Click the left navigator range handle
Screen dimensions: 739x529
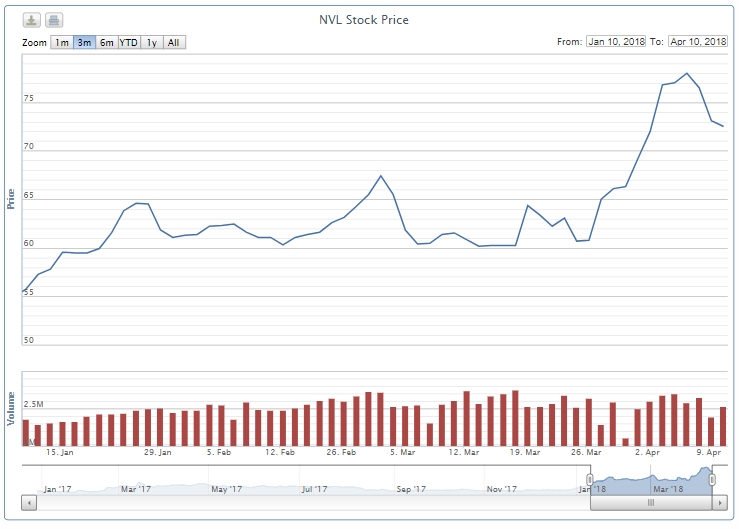[589, 480]
